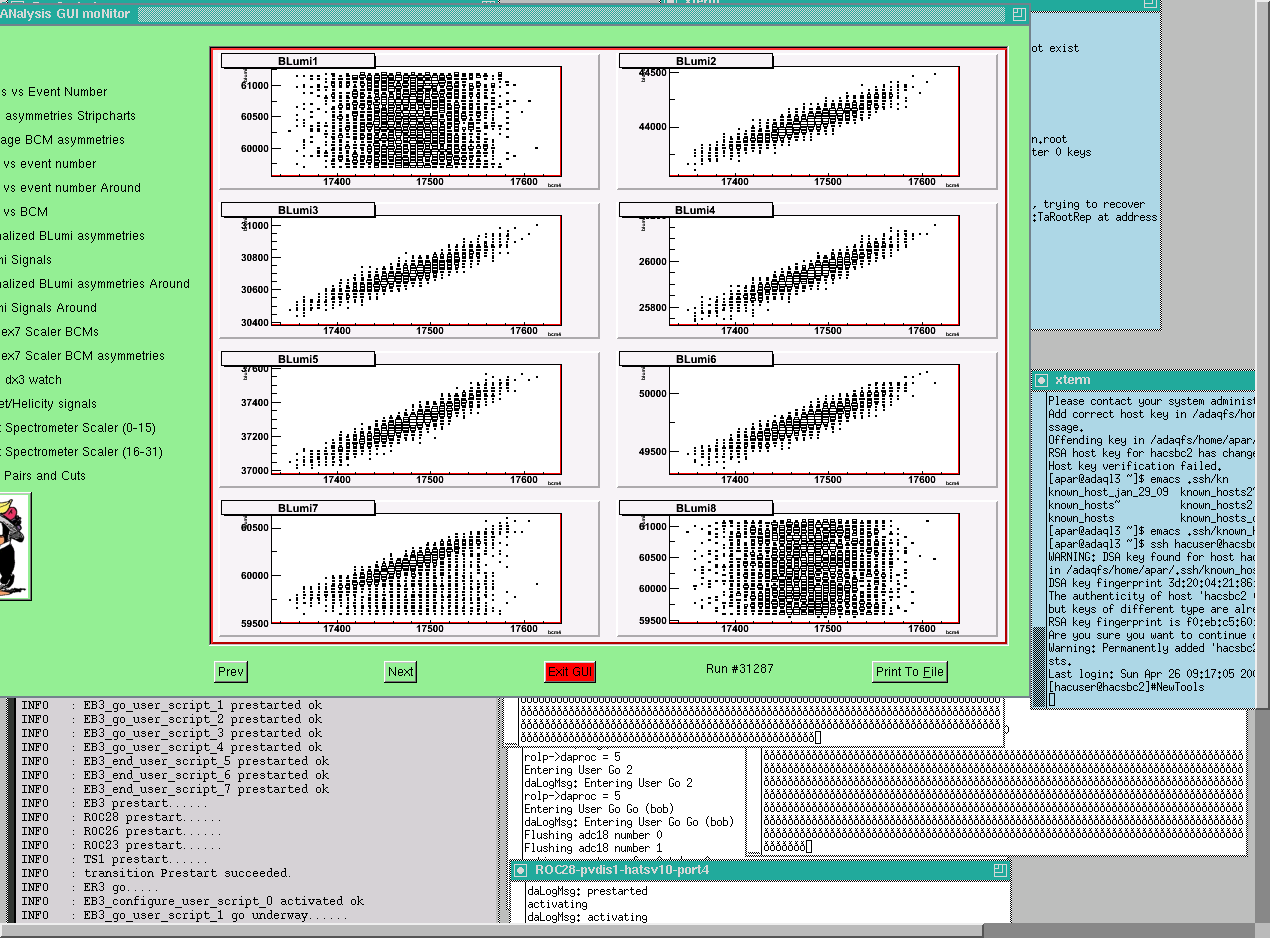Click the BLumi4 plot title box
Screen dimensions: 1270x938
click(696, 210)
